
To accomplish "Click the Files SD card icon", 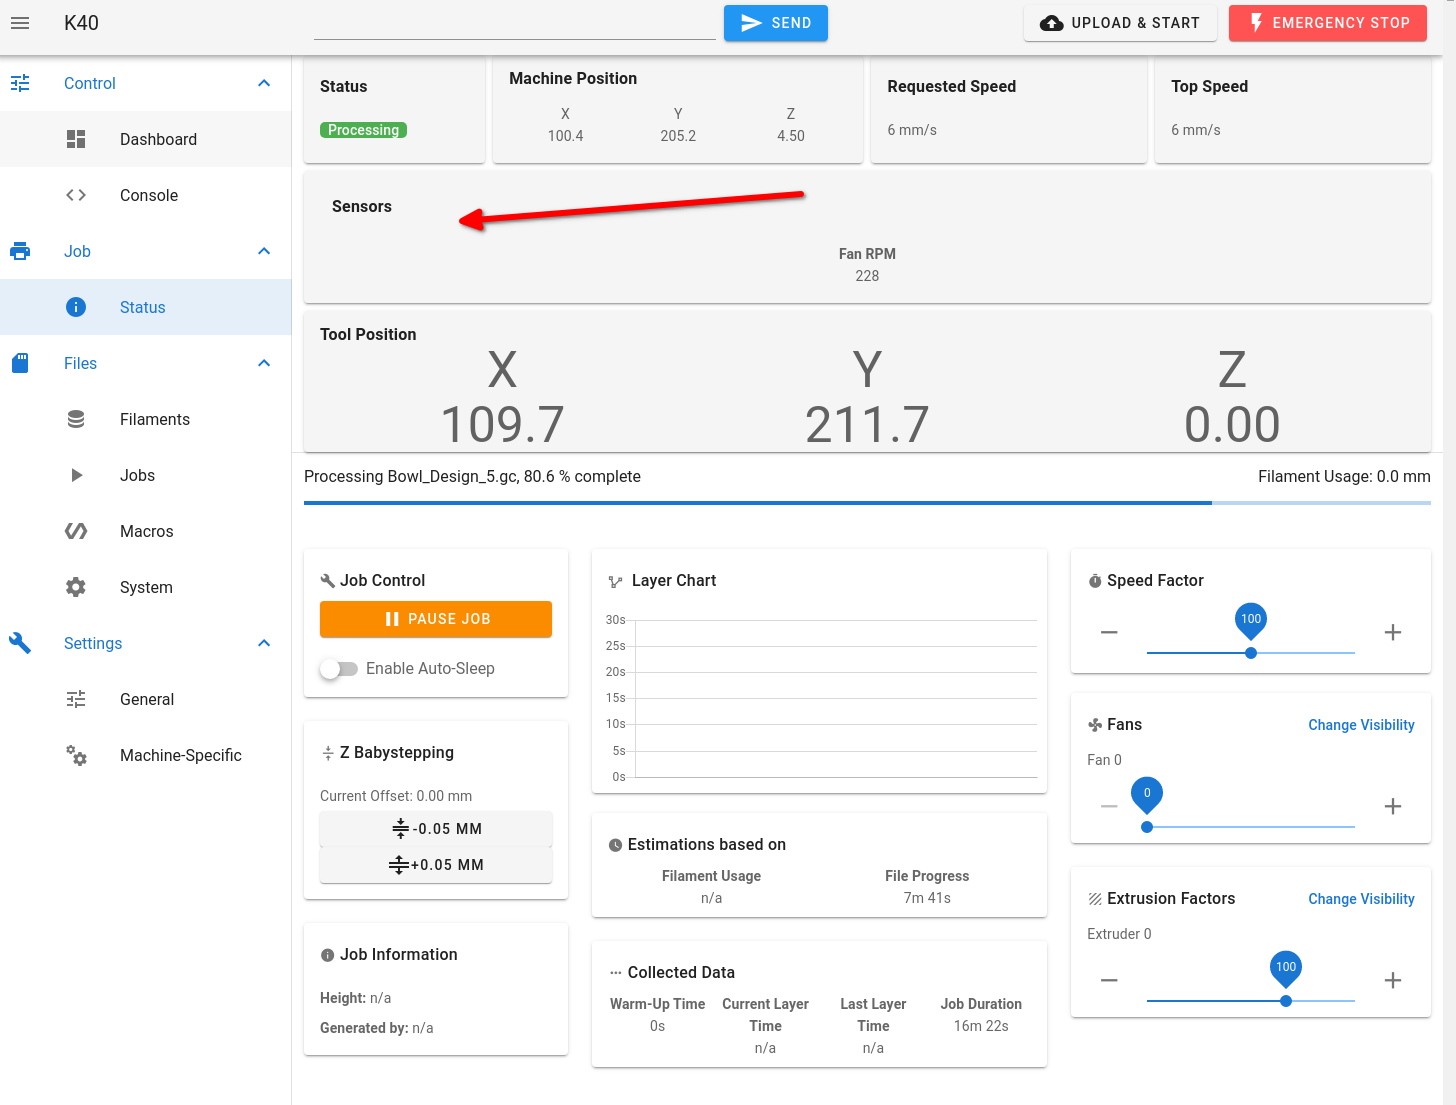I will 20,363.
